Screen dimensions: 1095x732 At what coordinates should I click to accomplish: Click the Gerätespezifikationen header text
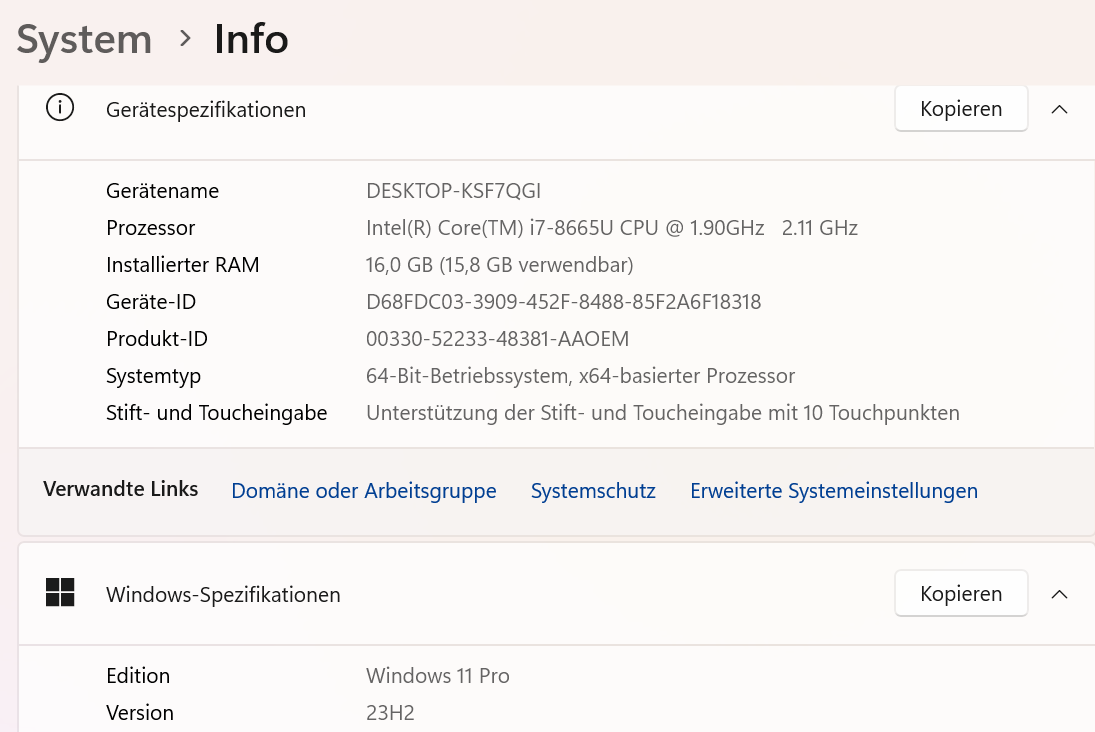pyautogui.click(x=206, y=110)
